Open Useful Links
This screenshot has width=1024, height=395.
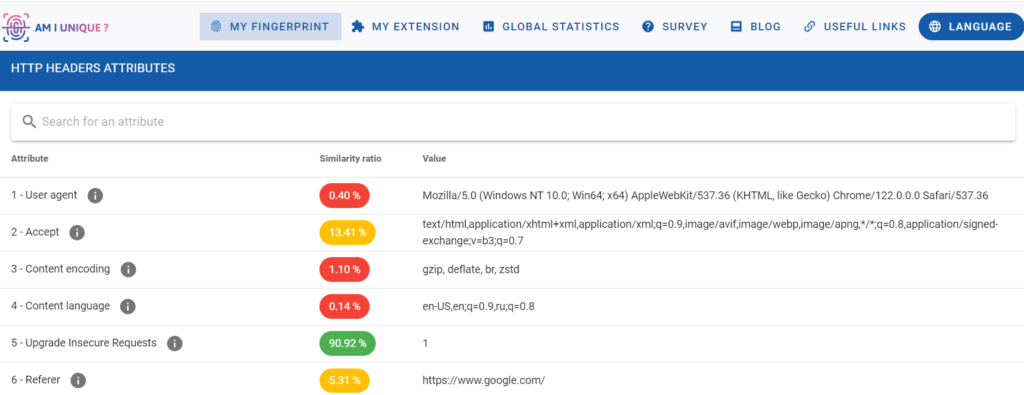[x=855, y=27]
